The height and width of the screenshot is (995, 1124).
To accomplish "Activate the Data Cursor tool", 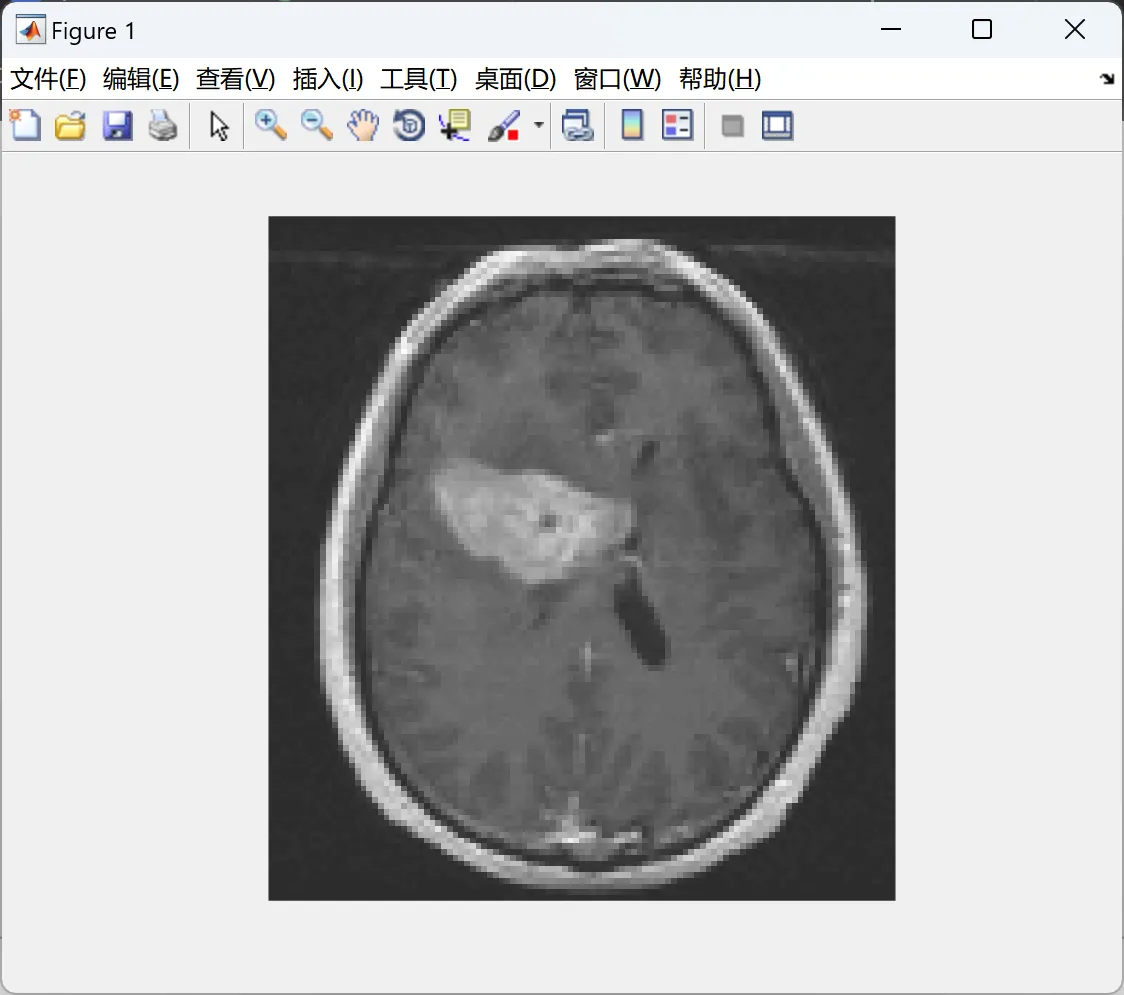I will 455,125.
